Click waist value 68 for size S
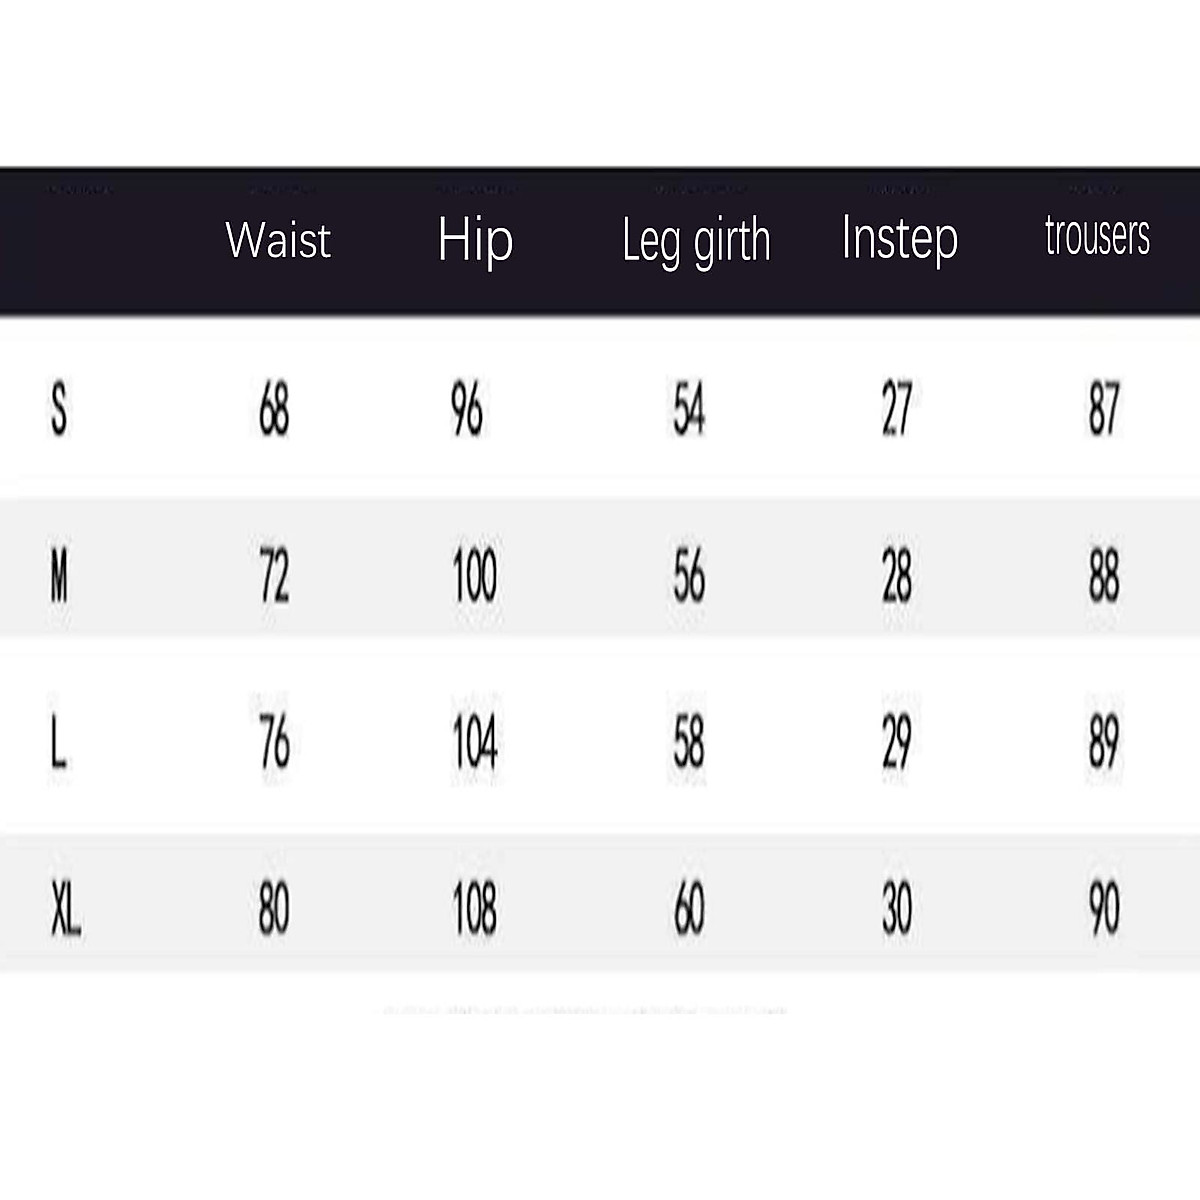This screenshot has width=1200, height=1200. [x=274, y=409]
